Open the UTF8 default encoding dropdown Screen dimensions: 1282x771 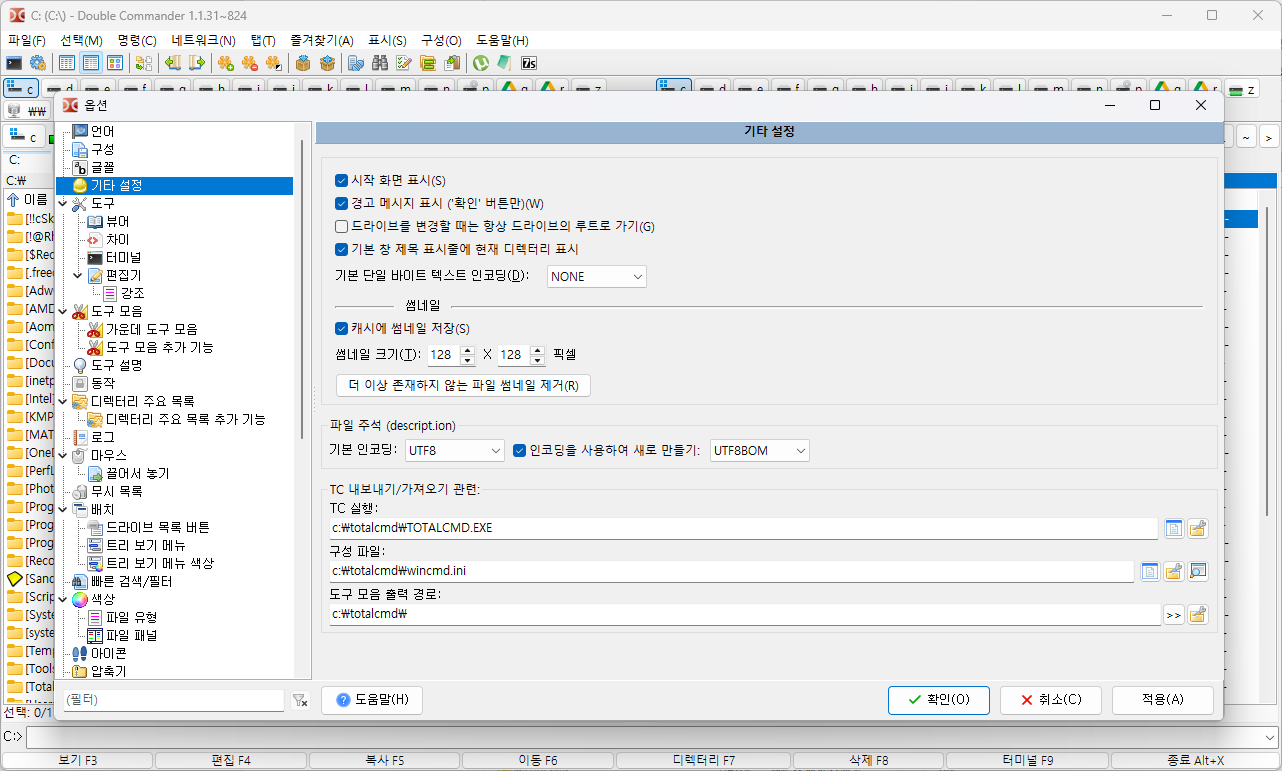455,451
